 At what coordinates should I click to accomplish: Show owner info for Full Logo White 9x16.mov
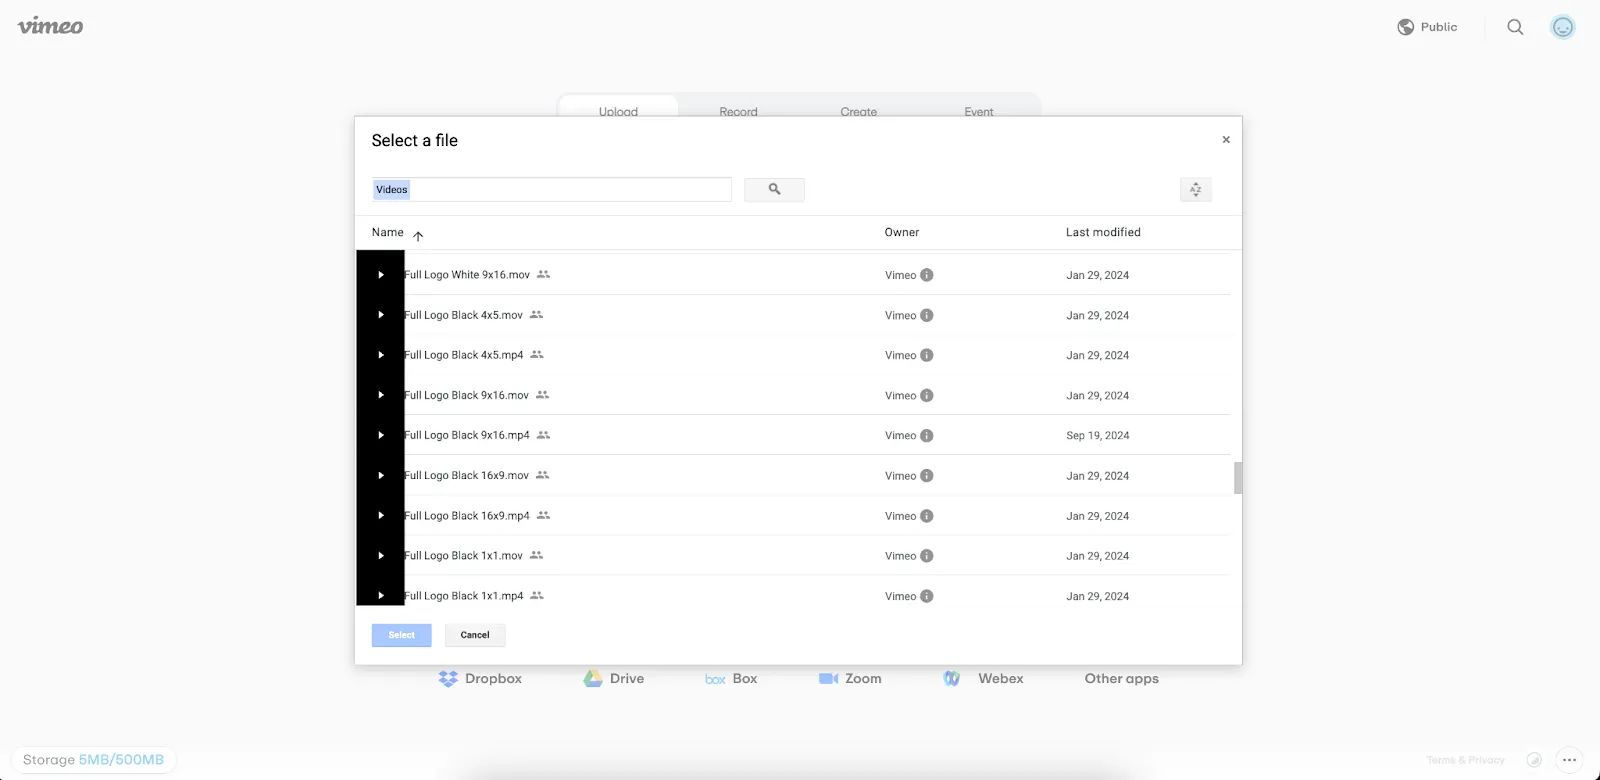point(927,275)
